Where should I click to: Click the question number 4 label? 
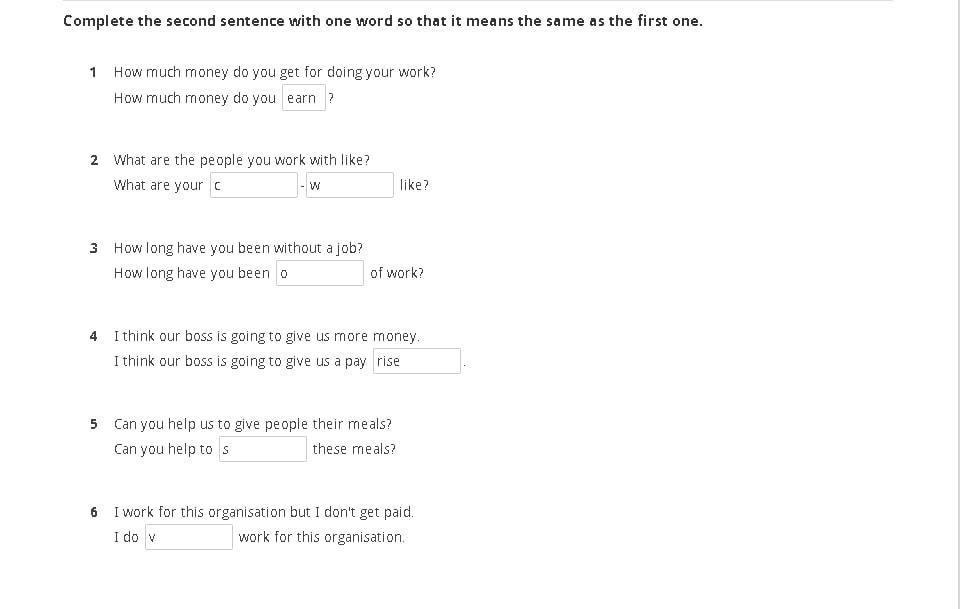[93, 336]
